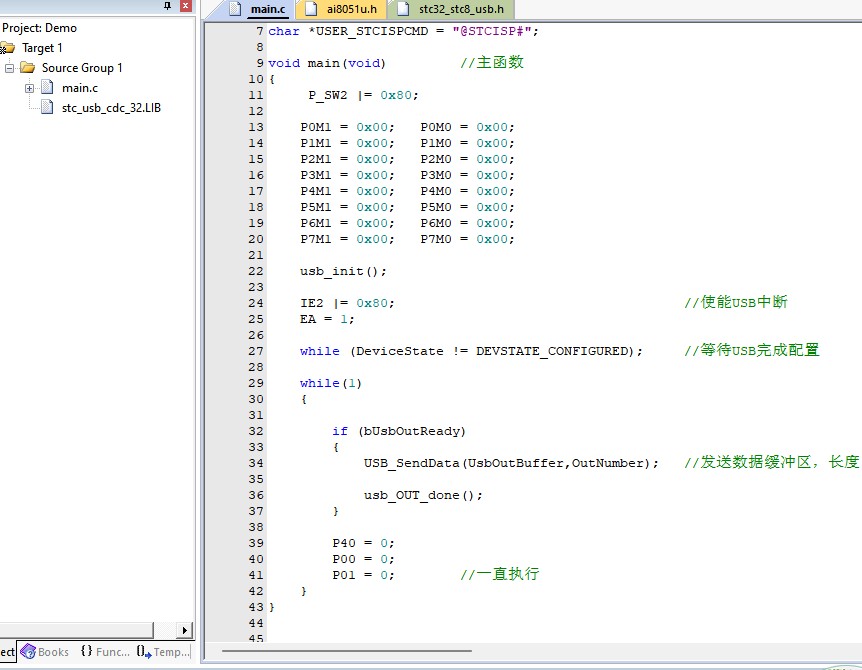Select main.c in the project tree

80,88
